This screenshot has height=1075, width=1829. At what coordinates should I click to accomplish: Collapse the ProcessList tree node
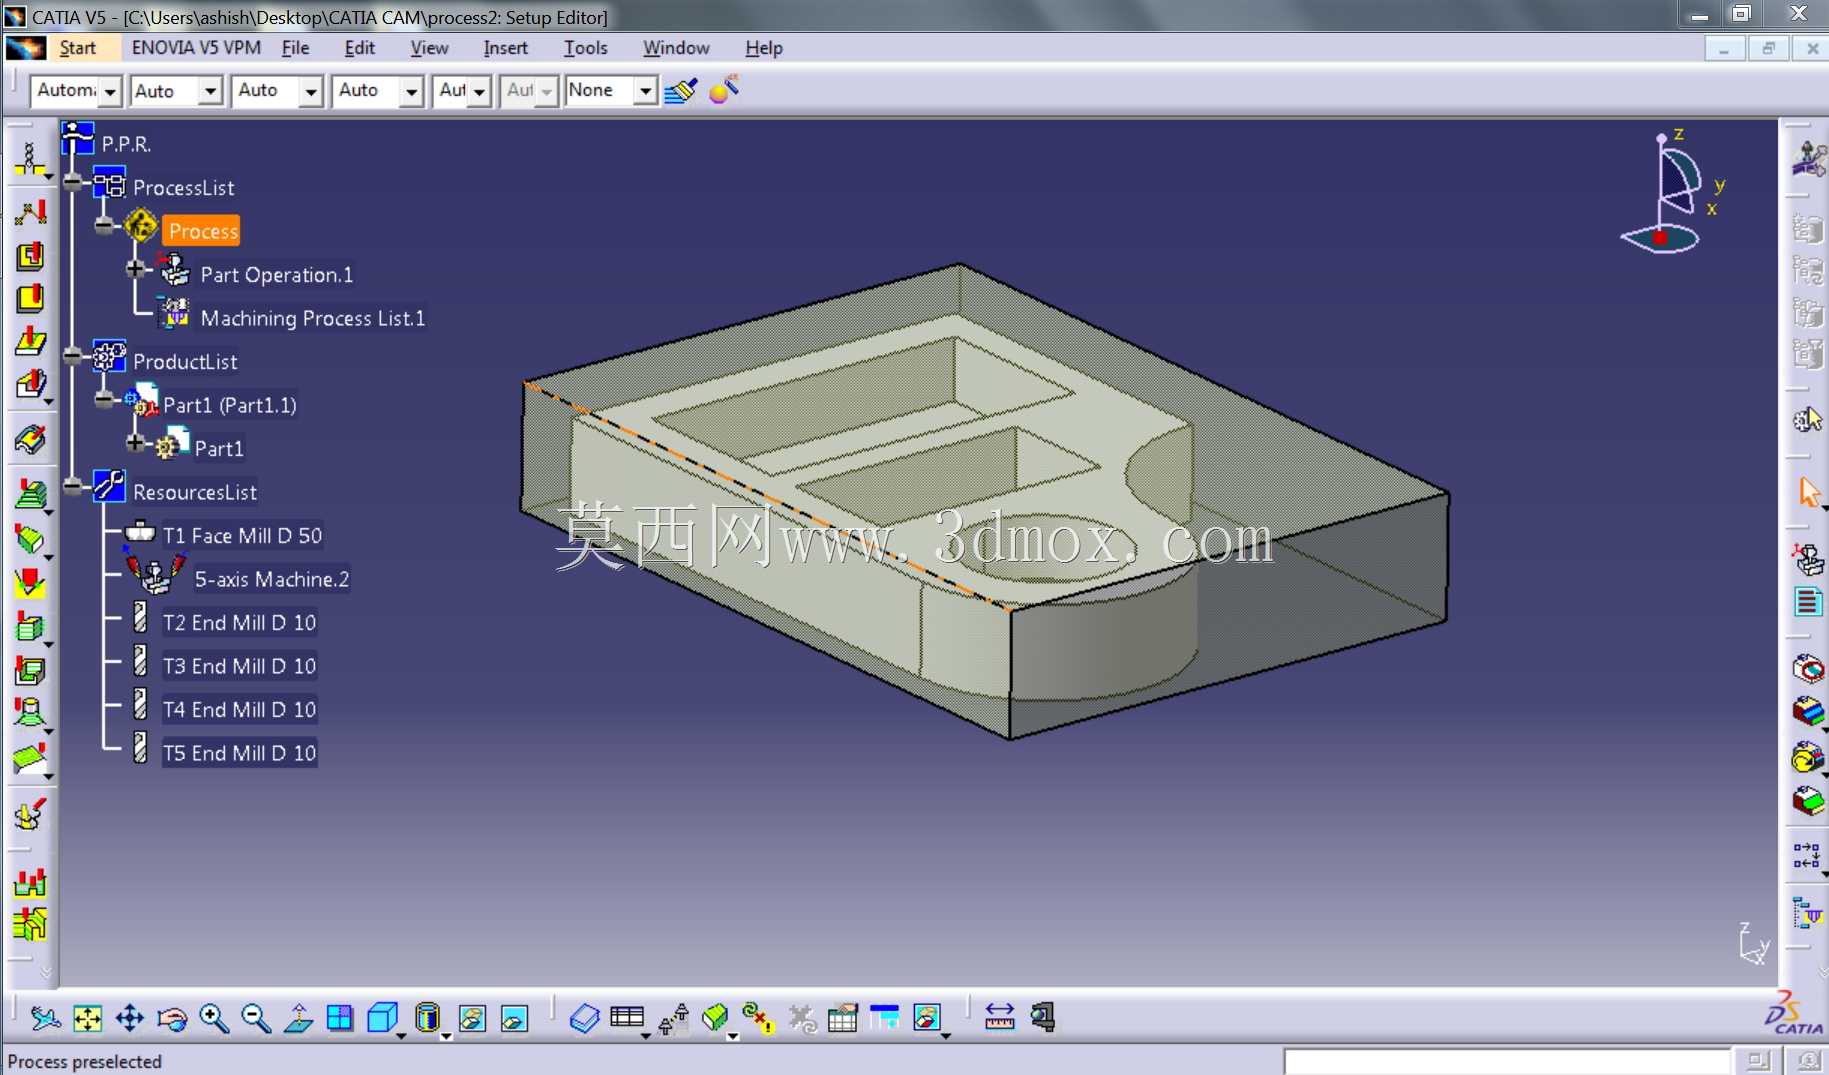pyautogui.click(x=73, y=182)
